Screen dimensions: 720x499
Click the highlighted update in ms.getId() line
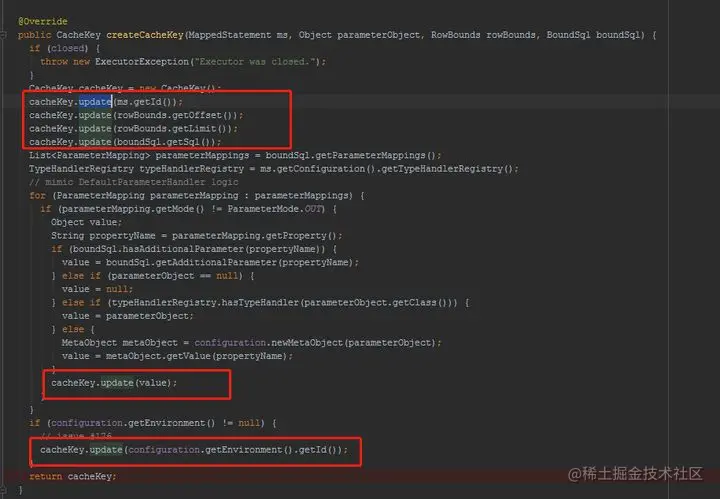95,101
